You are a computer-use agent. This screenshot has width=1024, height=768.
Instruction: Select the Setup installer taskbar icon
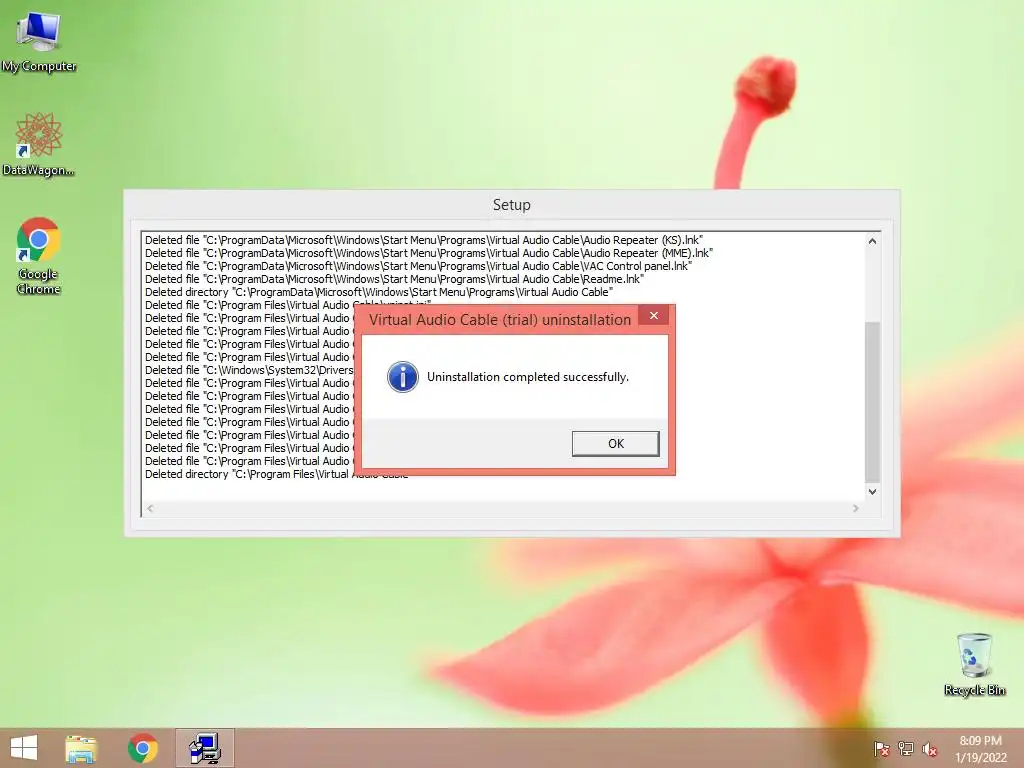[x=204, y=748]
